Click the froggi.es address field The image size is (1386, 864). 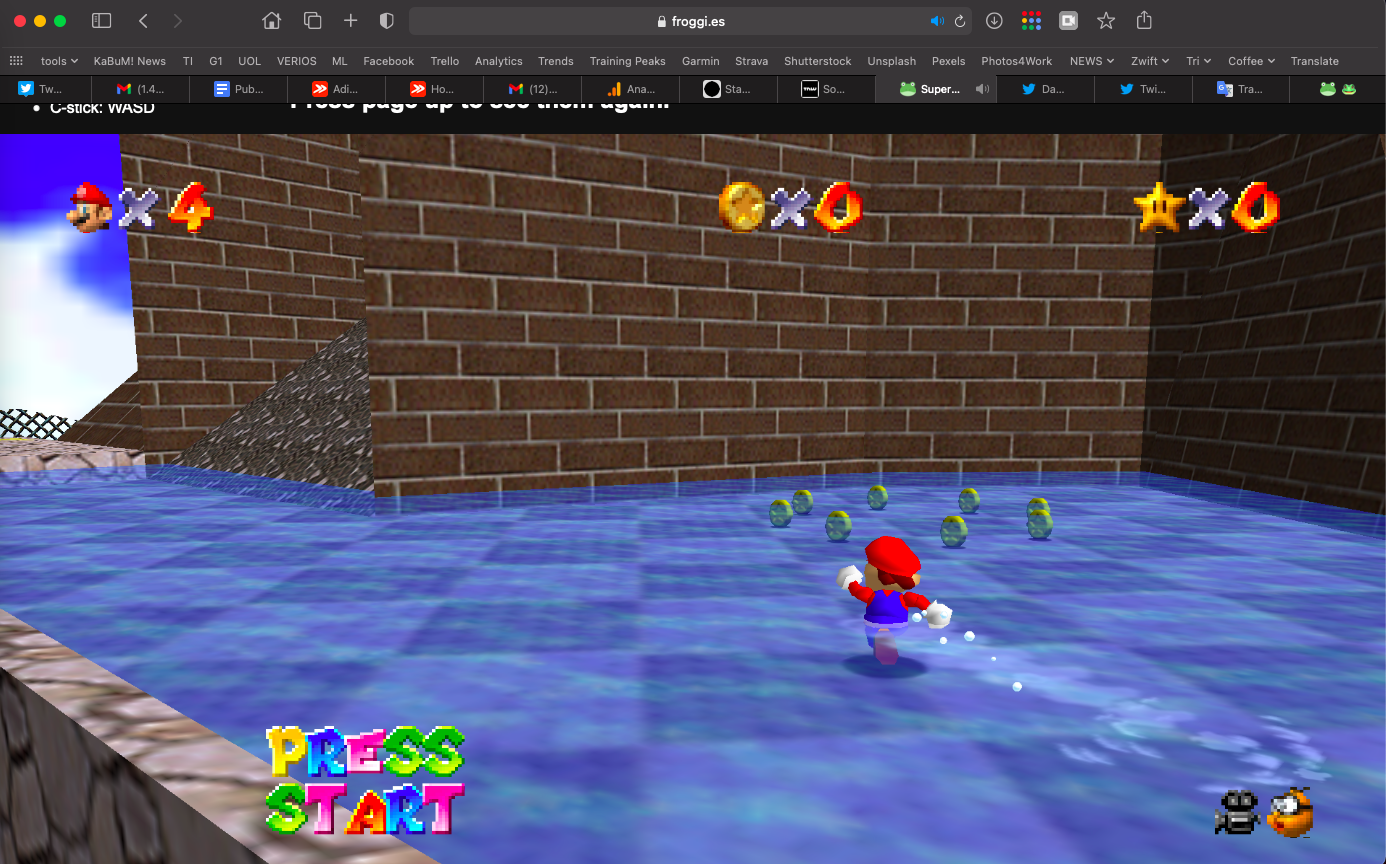point(690,21)
